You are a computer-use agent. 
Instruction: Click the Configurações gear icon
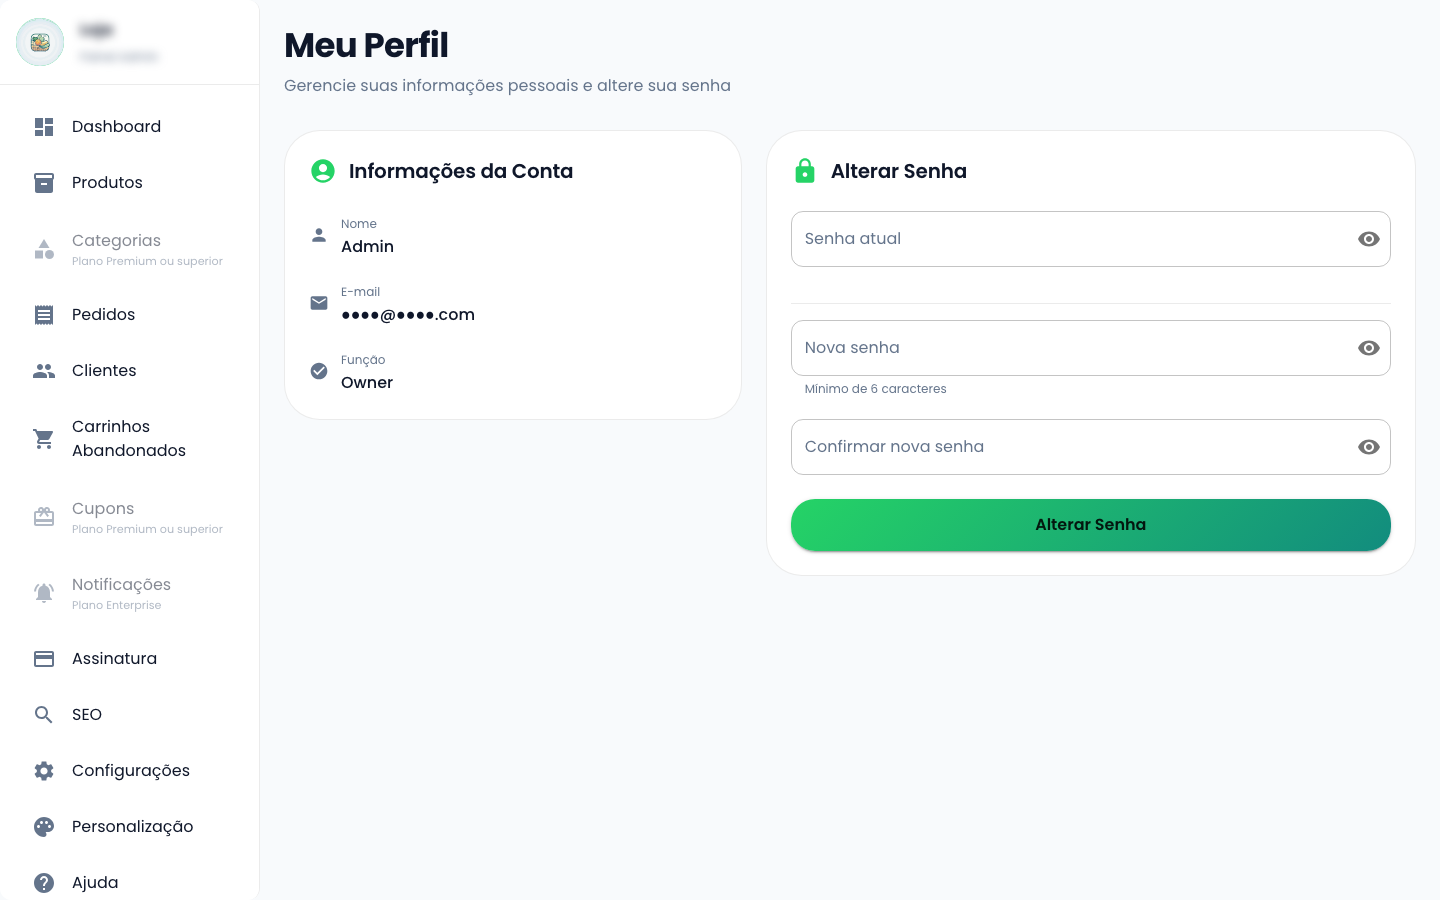(x=43, y=770)
